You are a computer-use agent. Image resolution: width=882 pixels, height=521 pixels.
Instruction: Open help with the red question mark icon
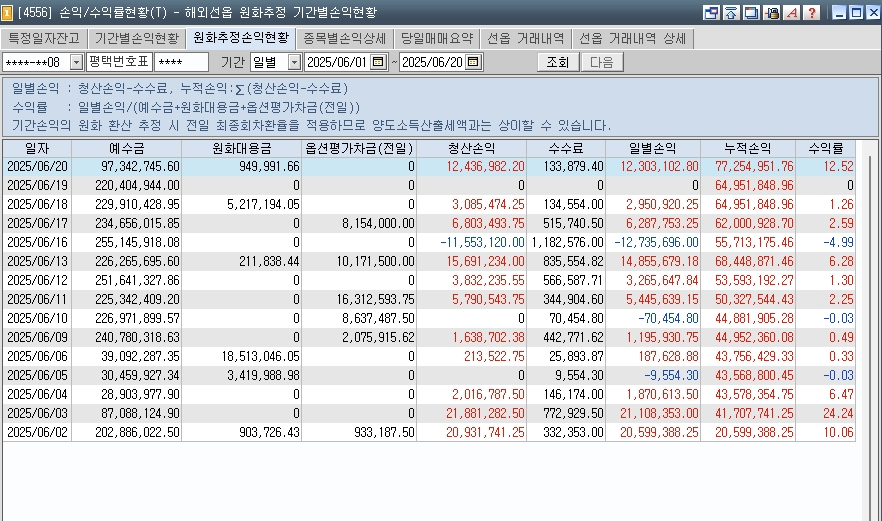(812, 12)
